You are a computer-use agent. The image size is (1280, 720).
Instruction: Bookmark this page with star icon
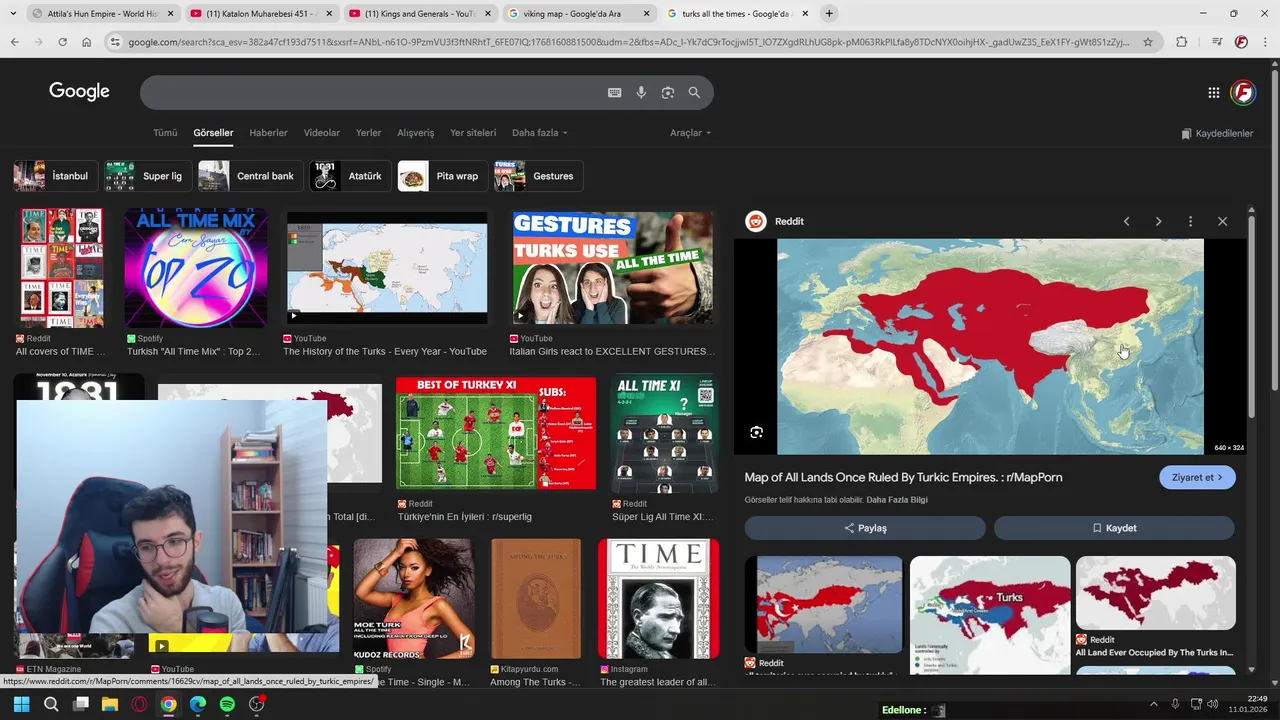coord(1148,42)
